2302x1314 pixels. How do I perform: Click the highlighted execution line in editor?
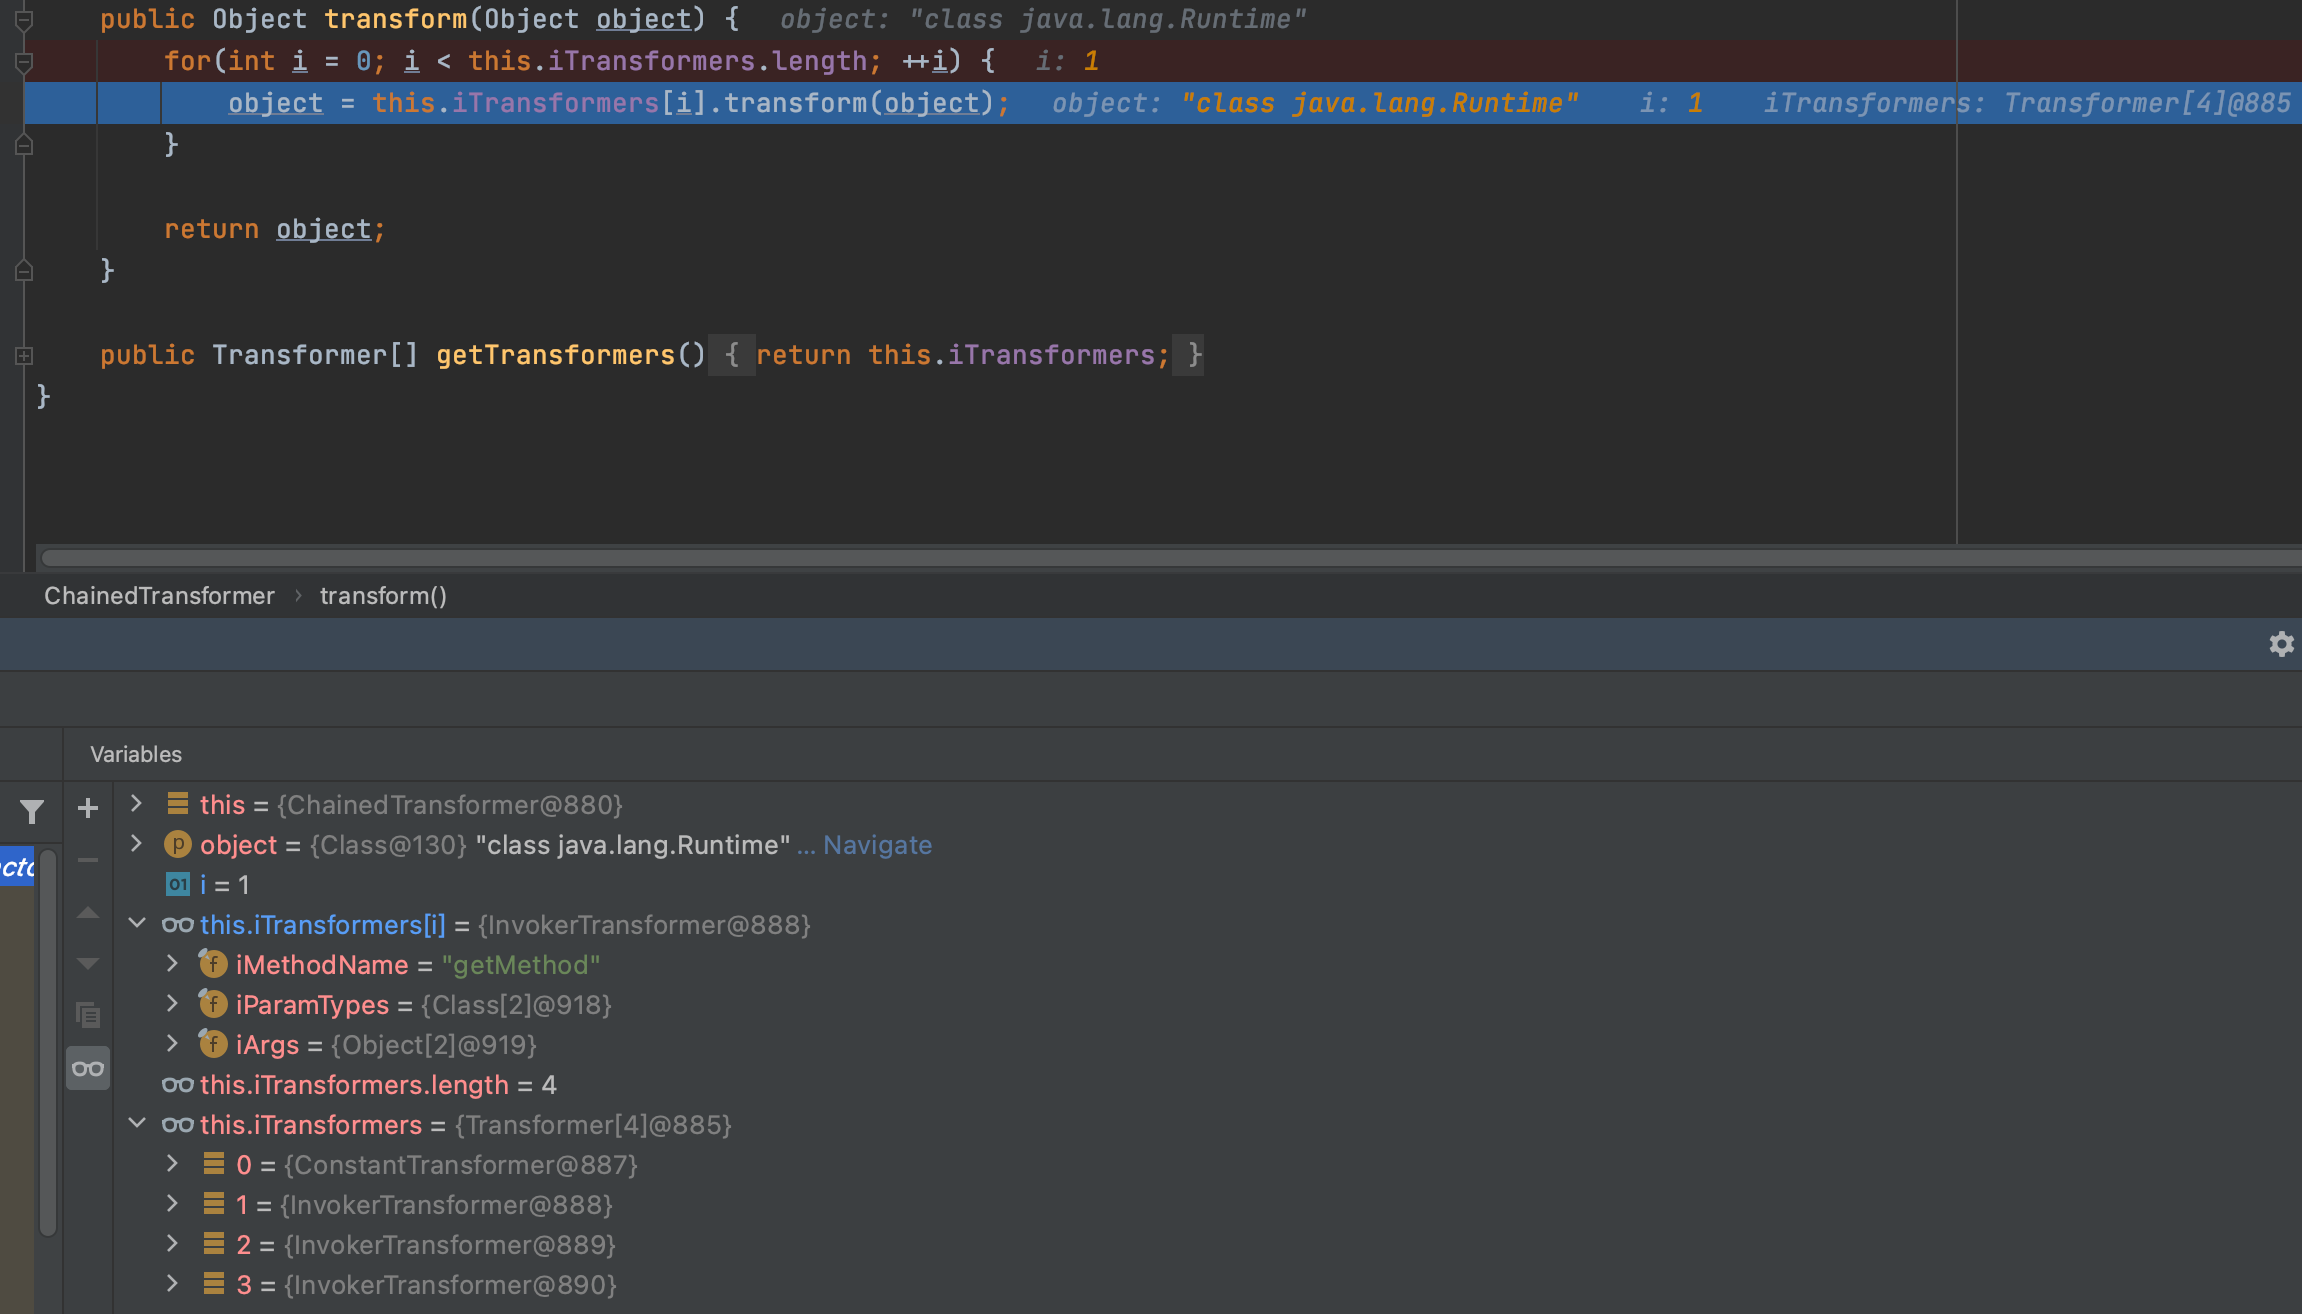(x=1163, y=103)
